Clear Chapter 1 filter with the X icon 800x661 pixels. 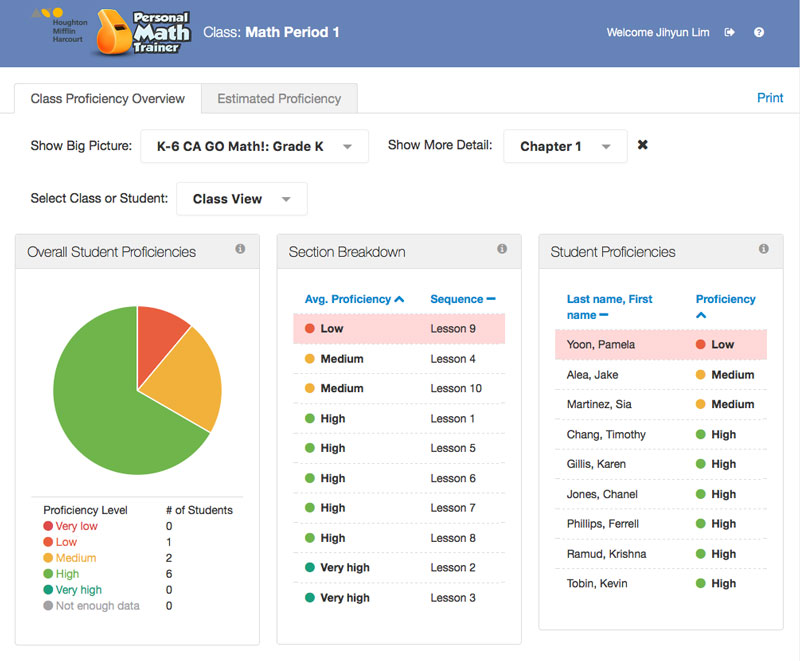(643, 145)
